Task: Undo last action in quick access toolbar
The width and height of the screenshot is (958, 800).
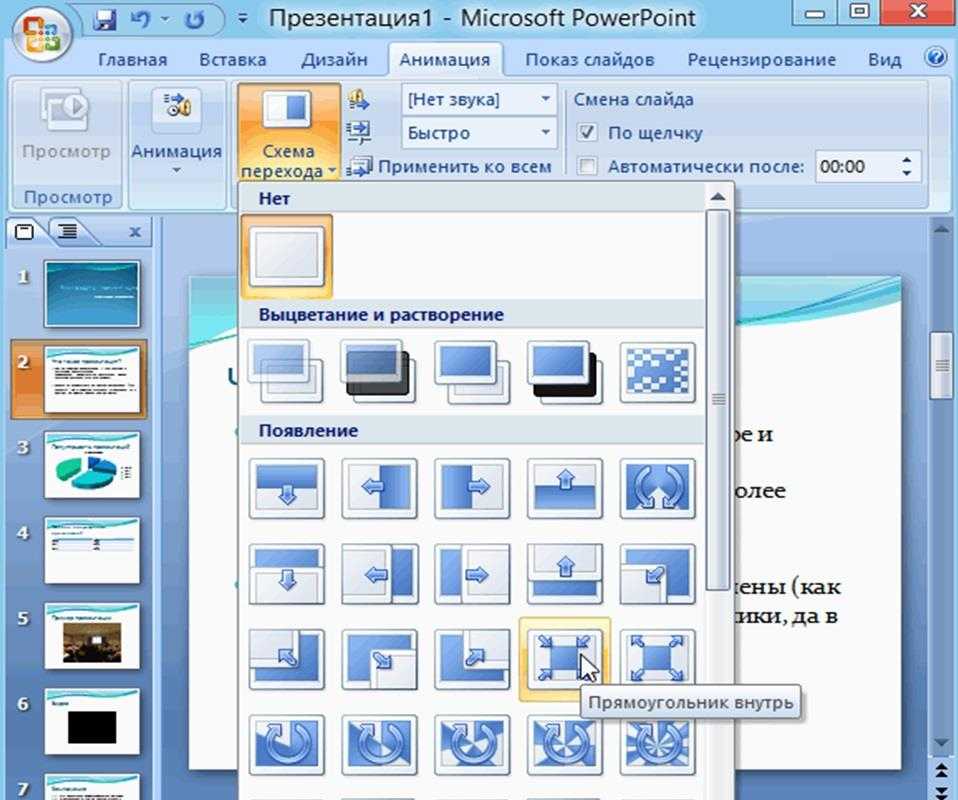Action: tap(141, 20)
